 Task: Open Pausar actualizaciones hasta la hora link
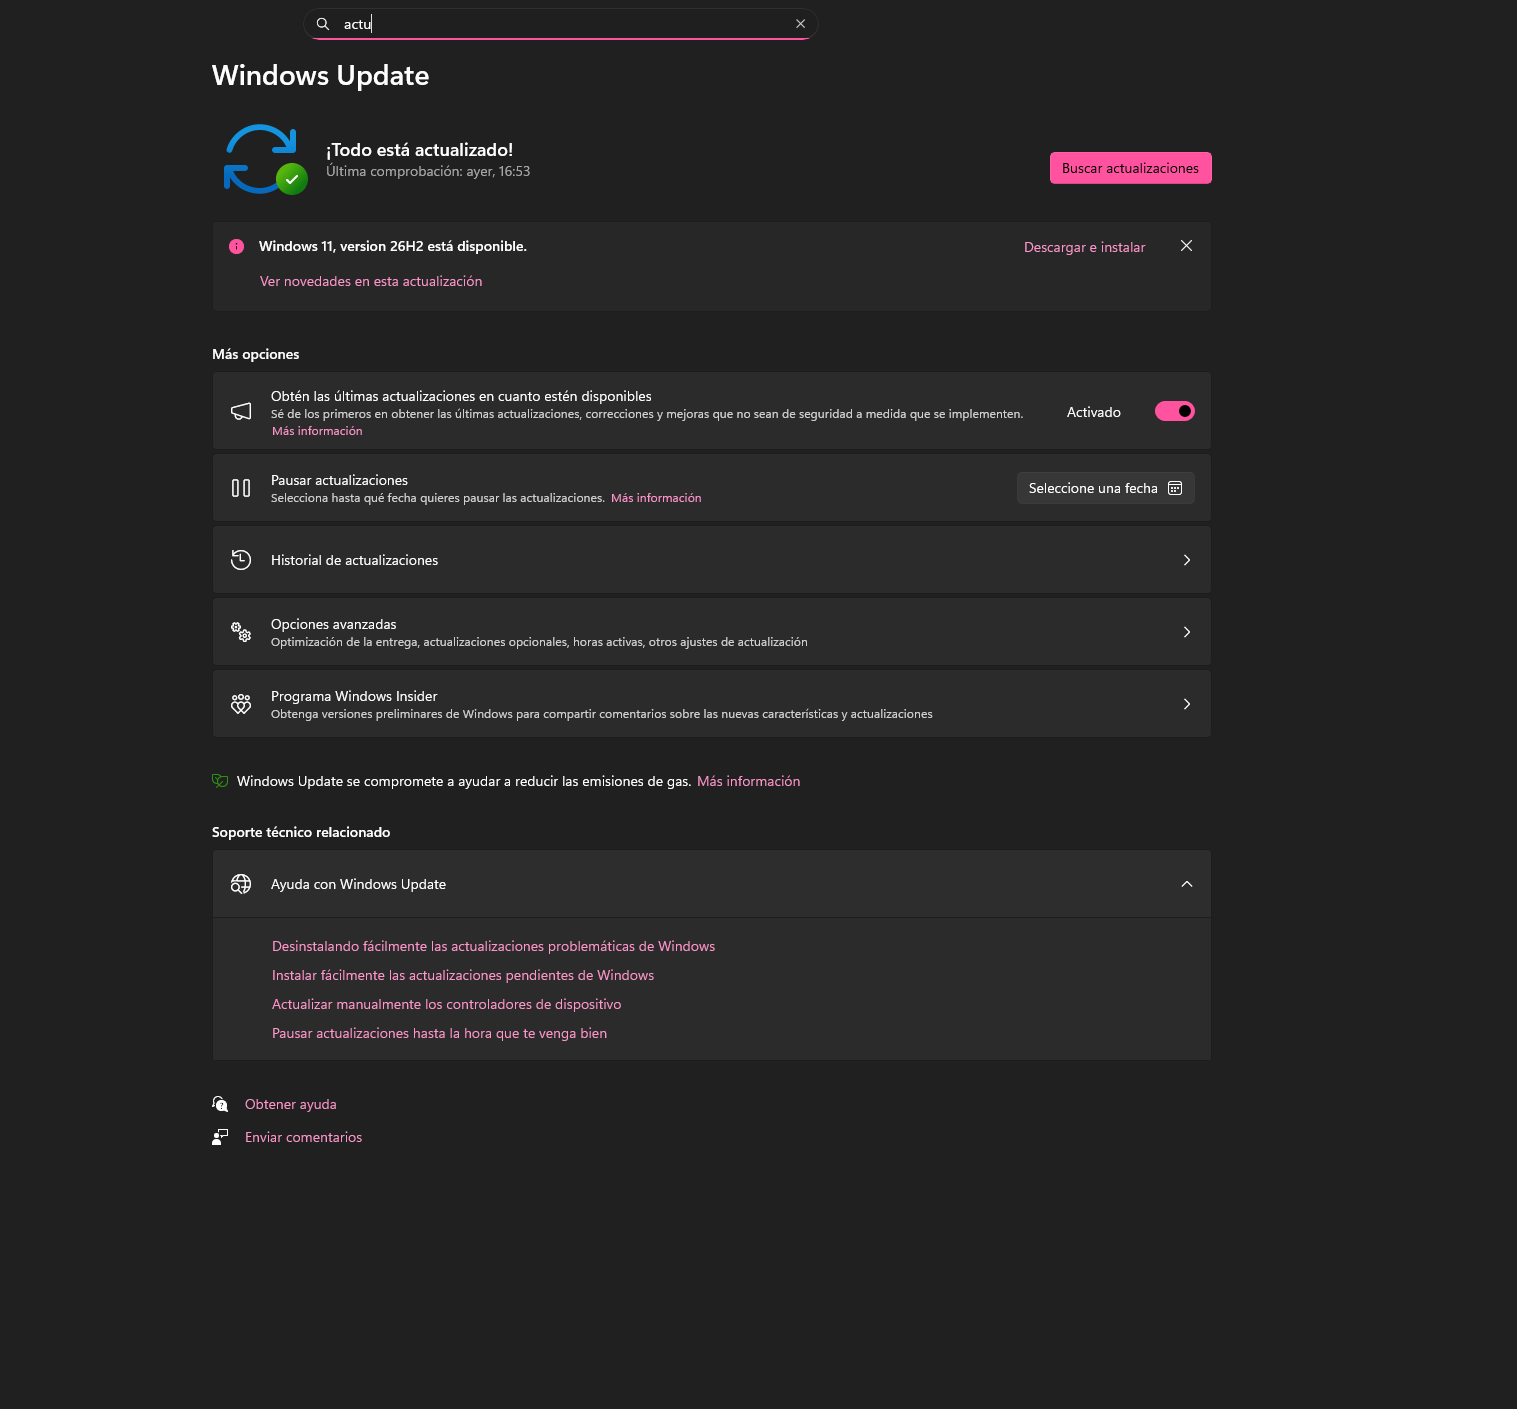click(439, 1033)
